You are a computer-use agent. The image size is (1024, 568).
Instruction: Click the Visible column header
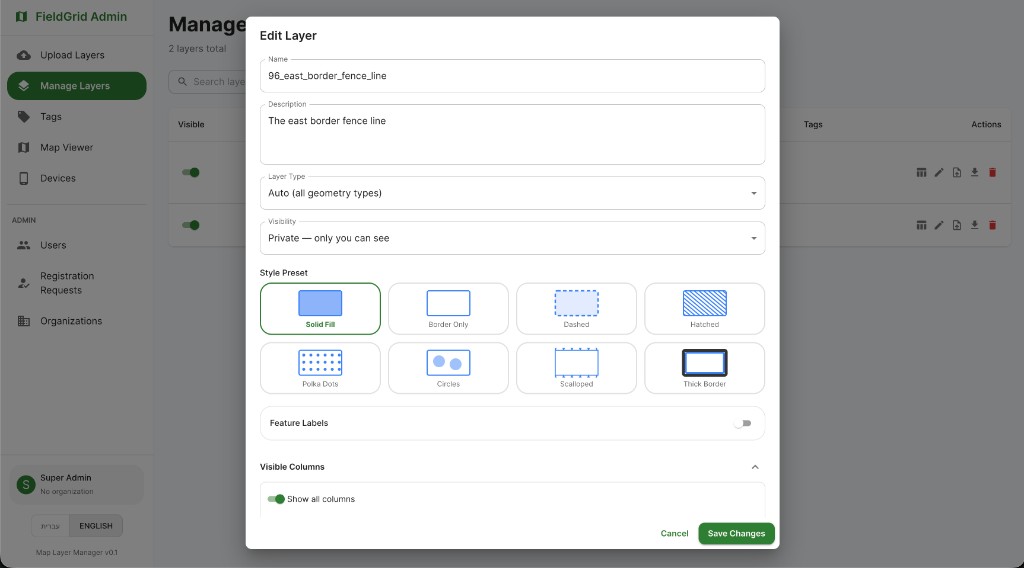(191, 124)
